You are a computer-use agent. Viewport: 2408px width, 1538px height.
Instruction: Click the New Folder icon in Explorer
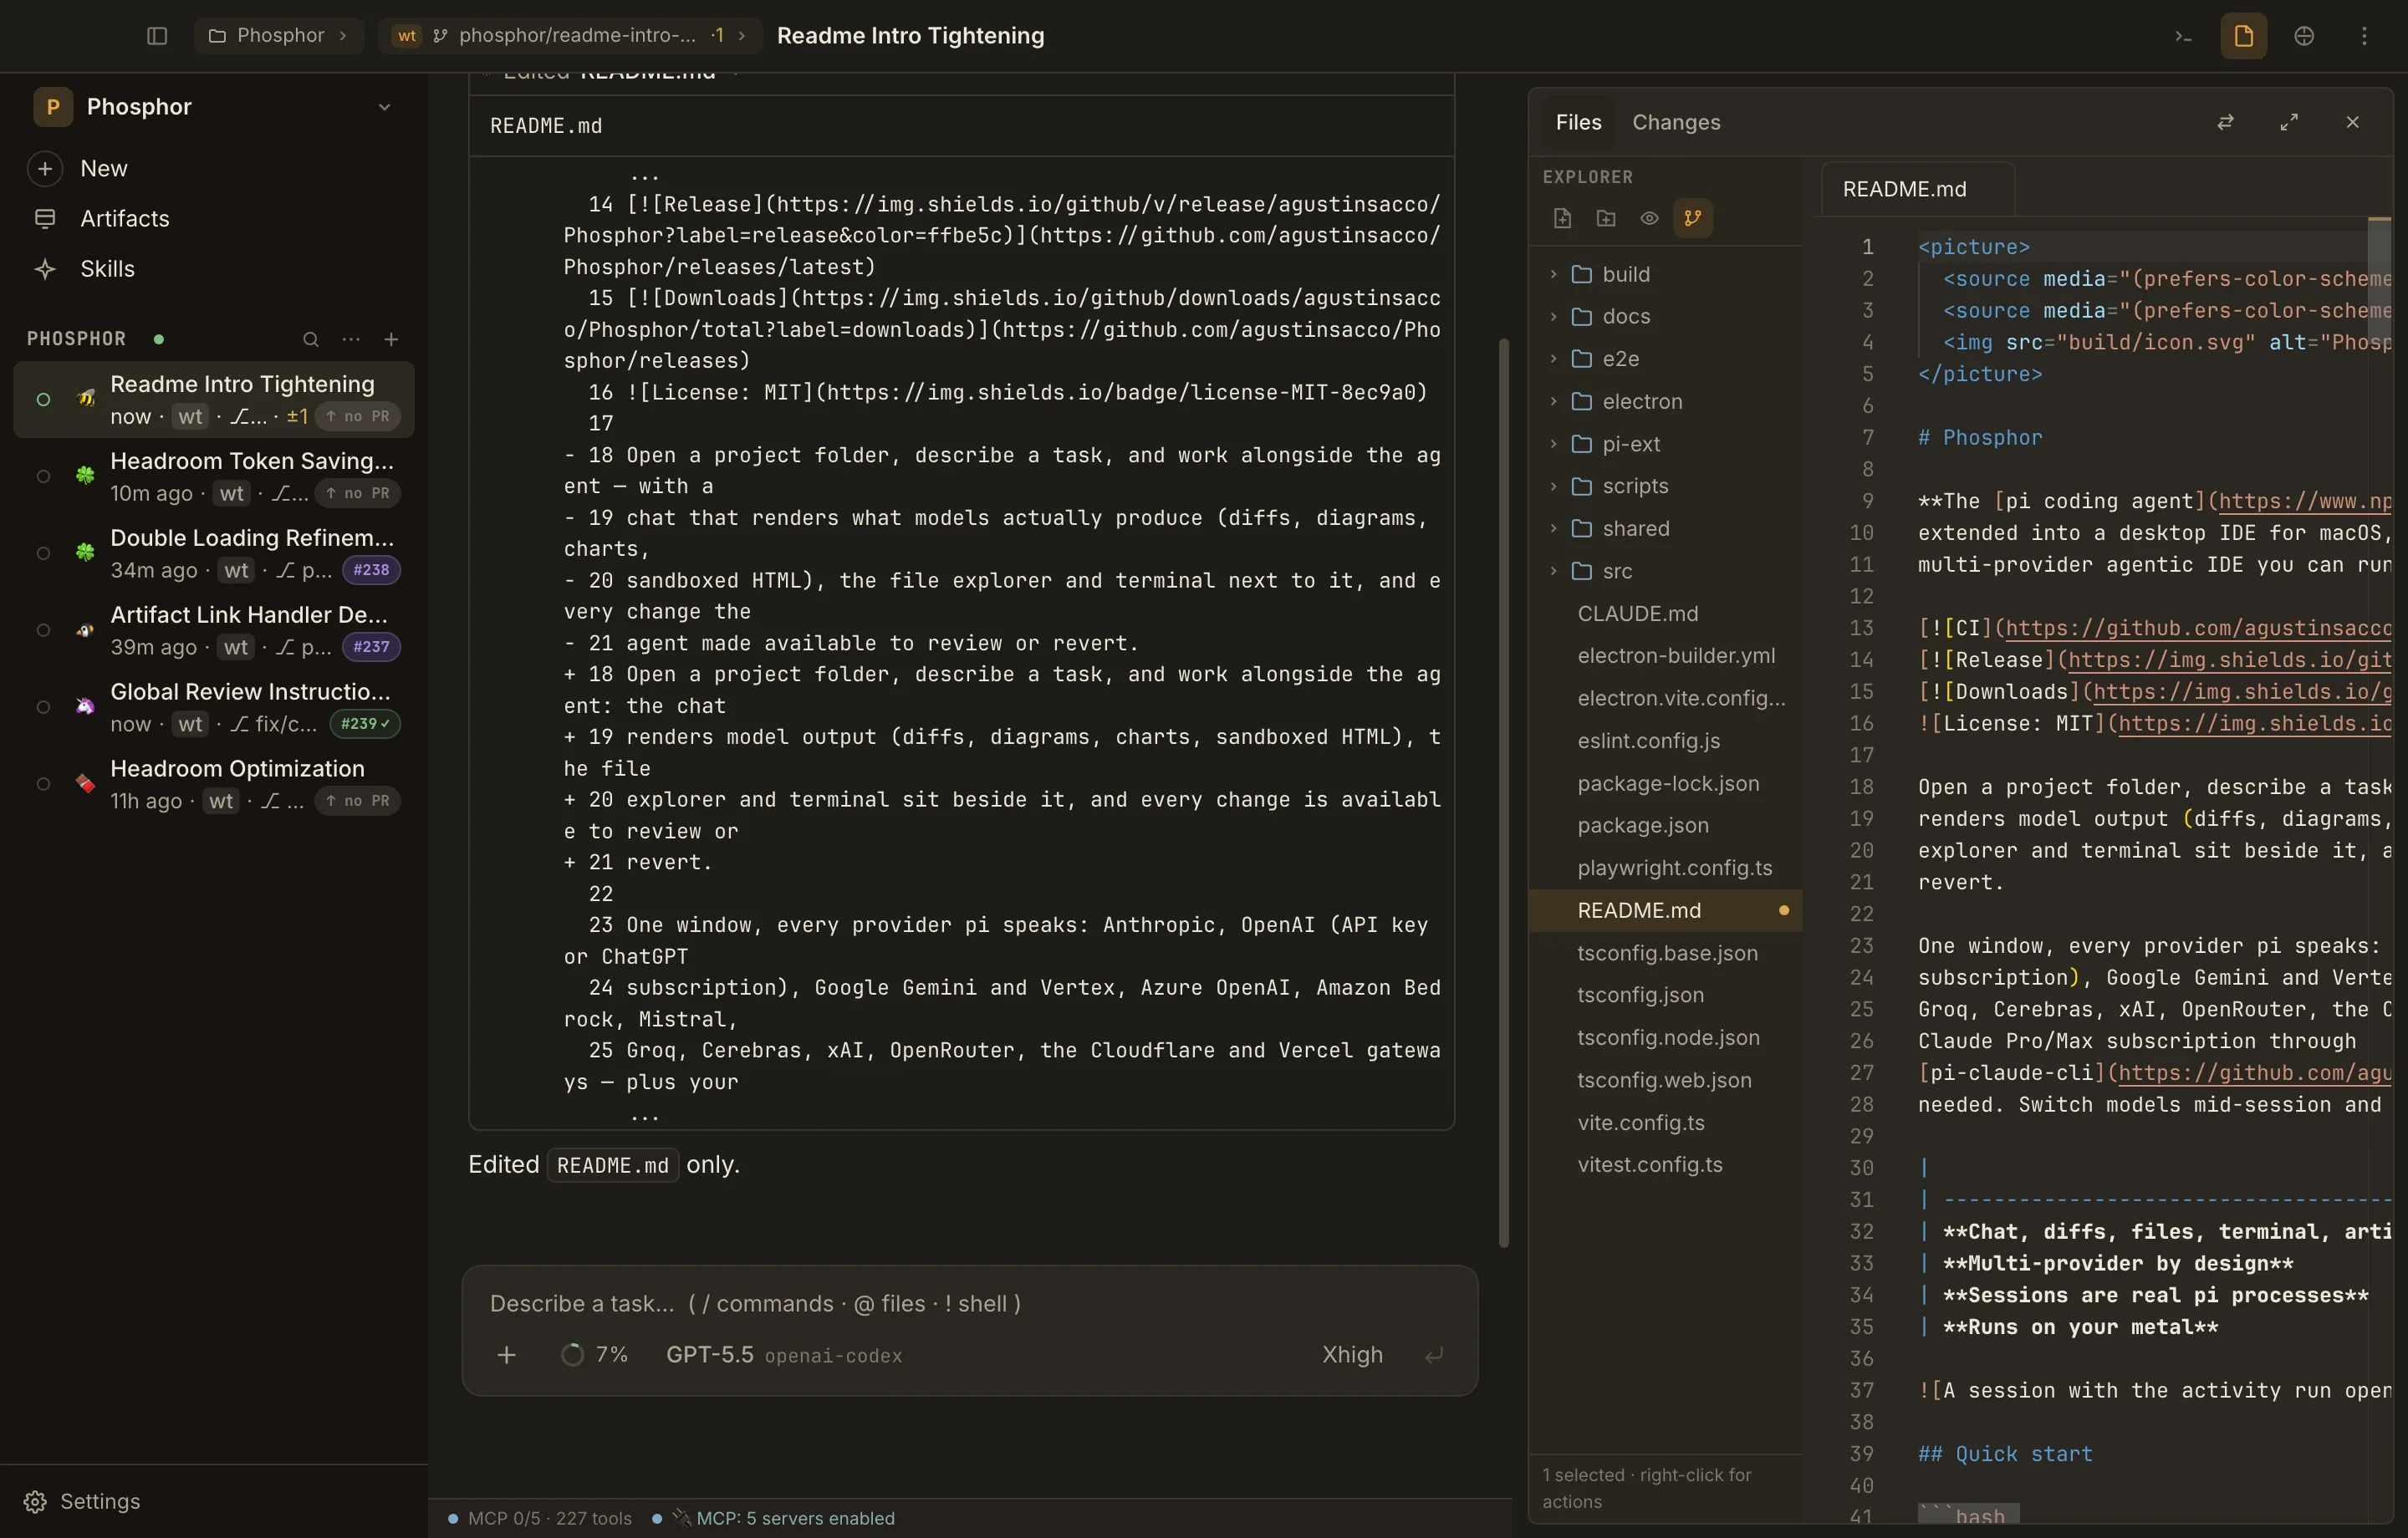point(1606,218)
